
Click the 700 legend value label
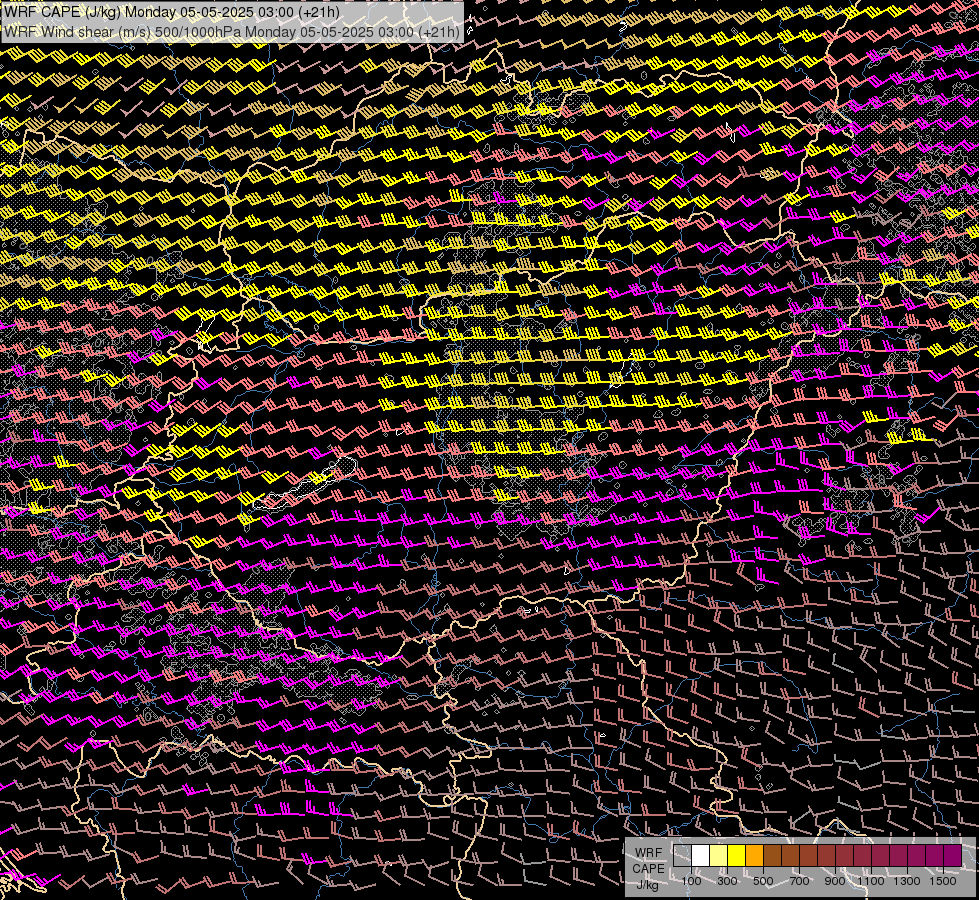pos(799,881)
